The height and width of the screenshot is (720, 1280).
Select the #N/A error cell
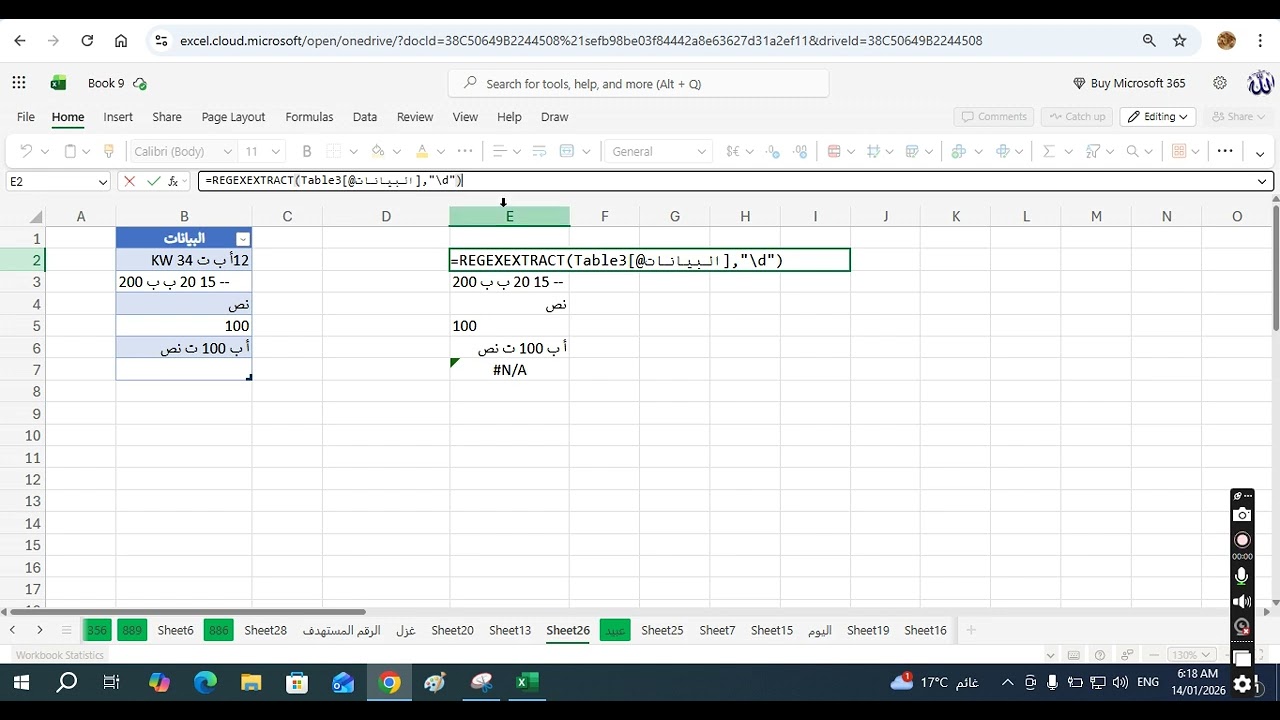[x=509, y=370]
